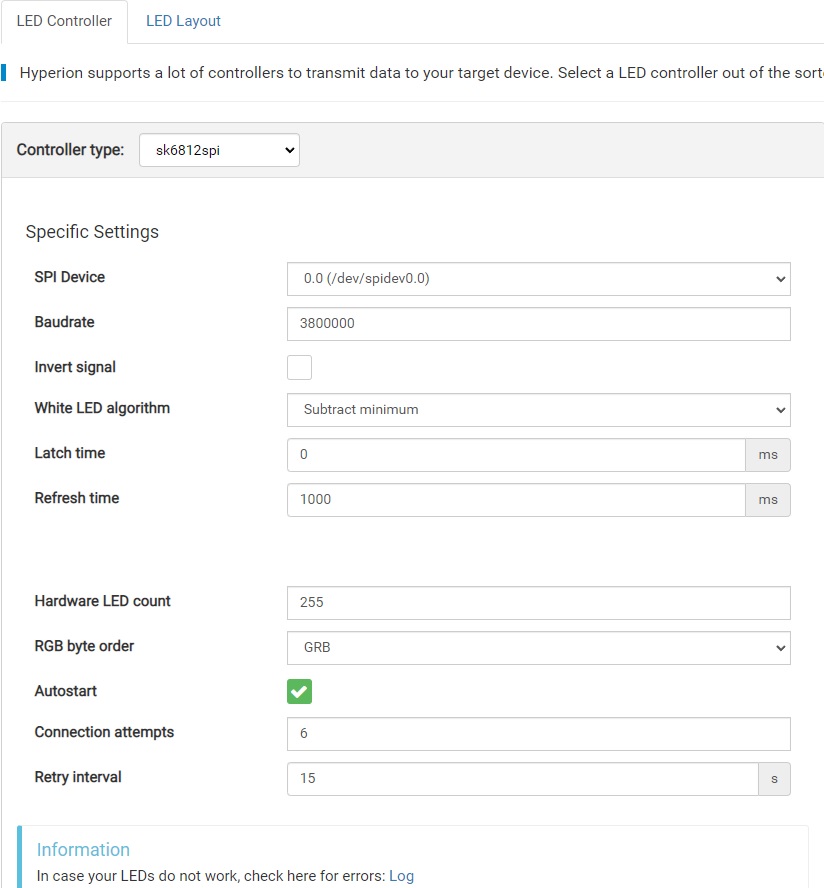Open the Log link for error checking
This screenshot has height=888, width=824.
click(x=401, y=875)
